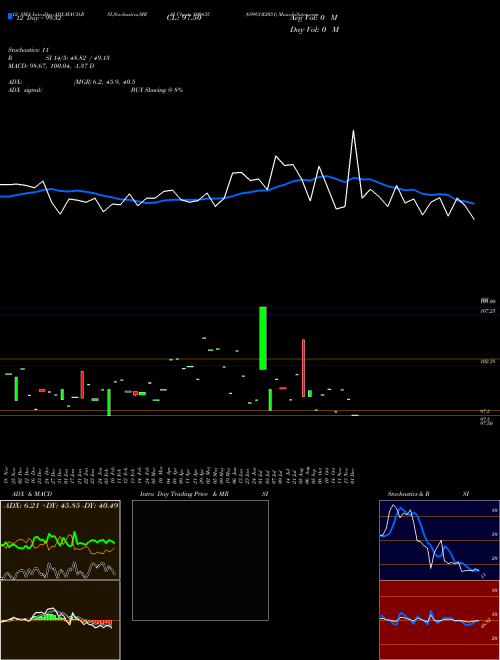Click the 'Intra Day Trading Price & MR' title
The height and width of the screenshot is (660, 500).
[x=184, y=494]
